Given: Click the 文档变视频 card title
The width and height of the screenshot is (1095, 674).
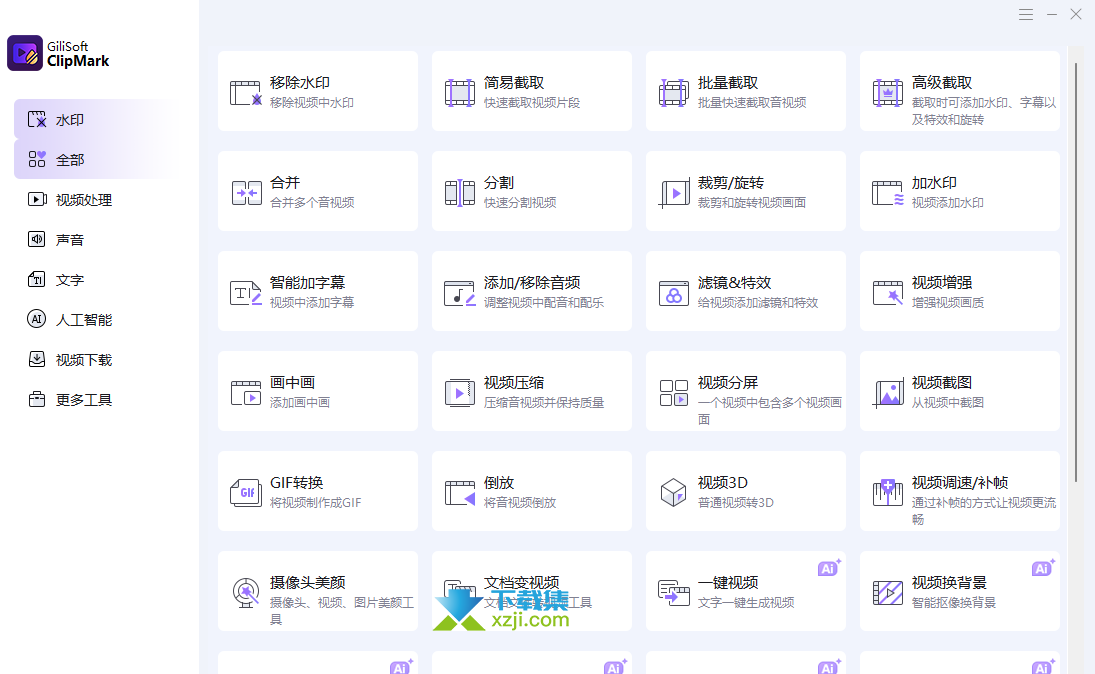Looking at the screenshot, I should [x=521, y=583].
